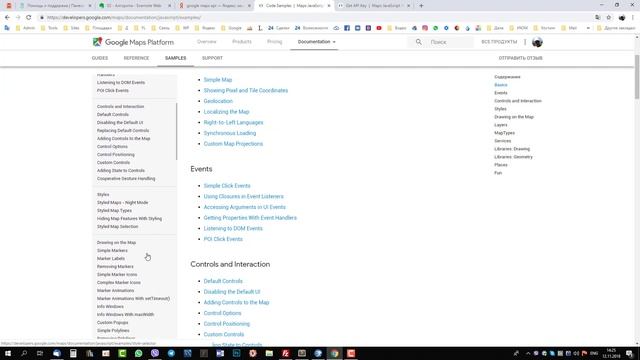The height and width of the screenshot is (360, 640).
Task: Click the Google Maps Platform logo
Action: (133, 42)
